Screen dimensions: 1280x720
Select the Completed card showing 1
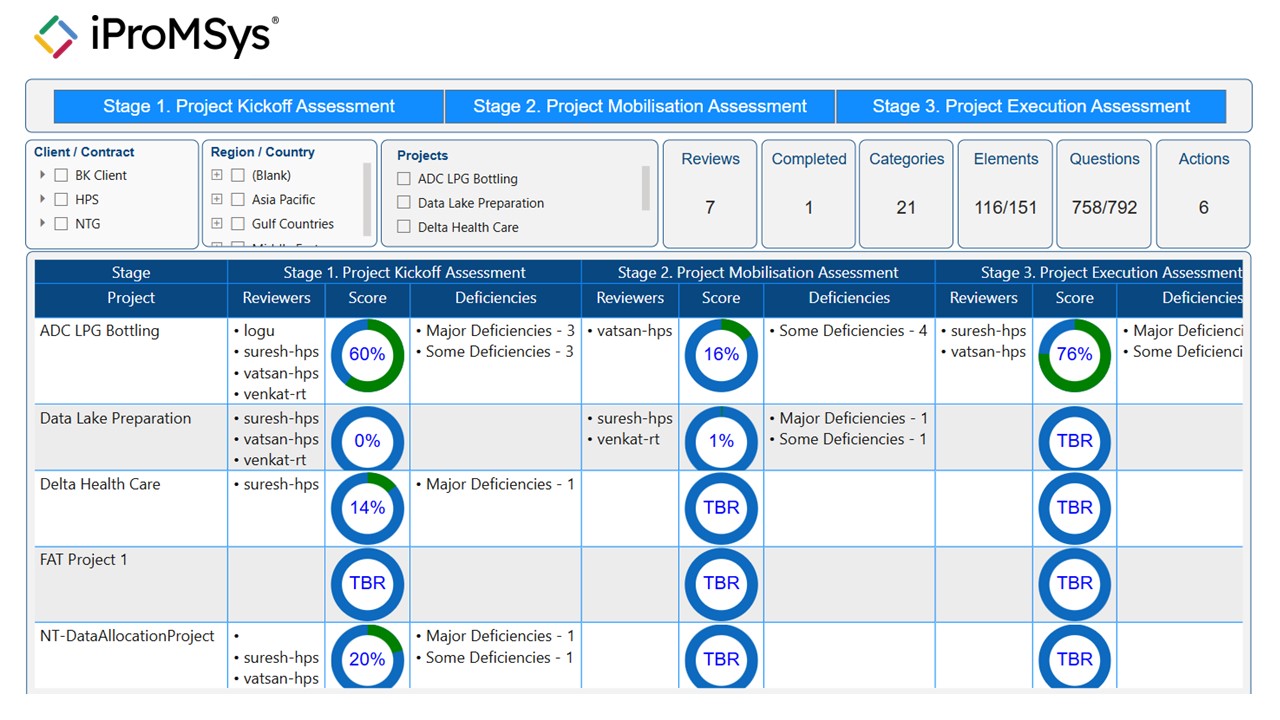(x=809, y=194)
